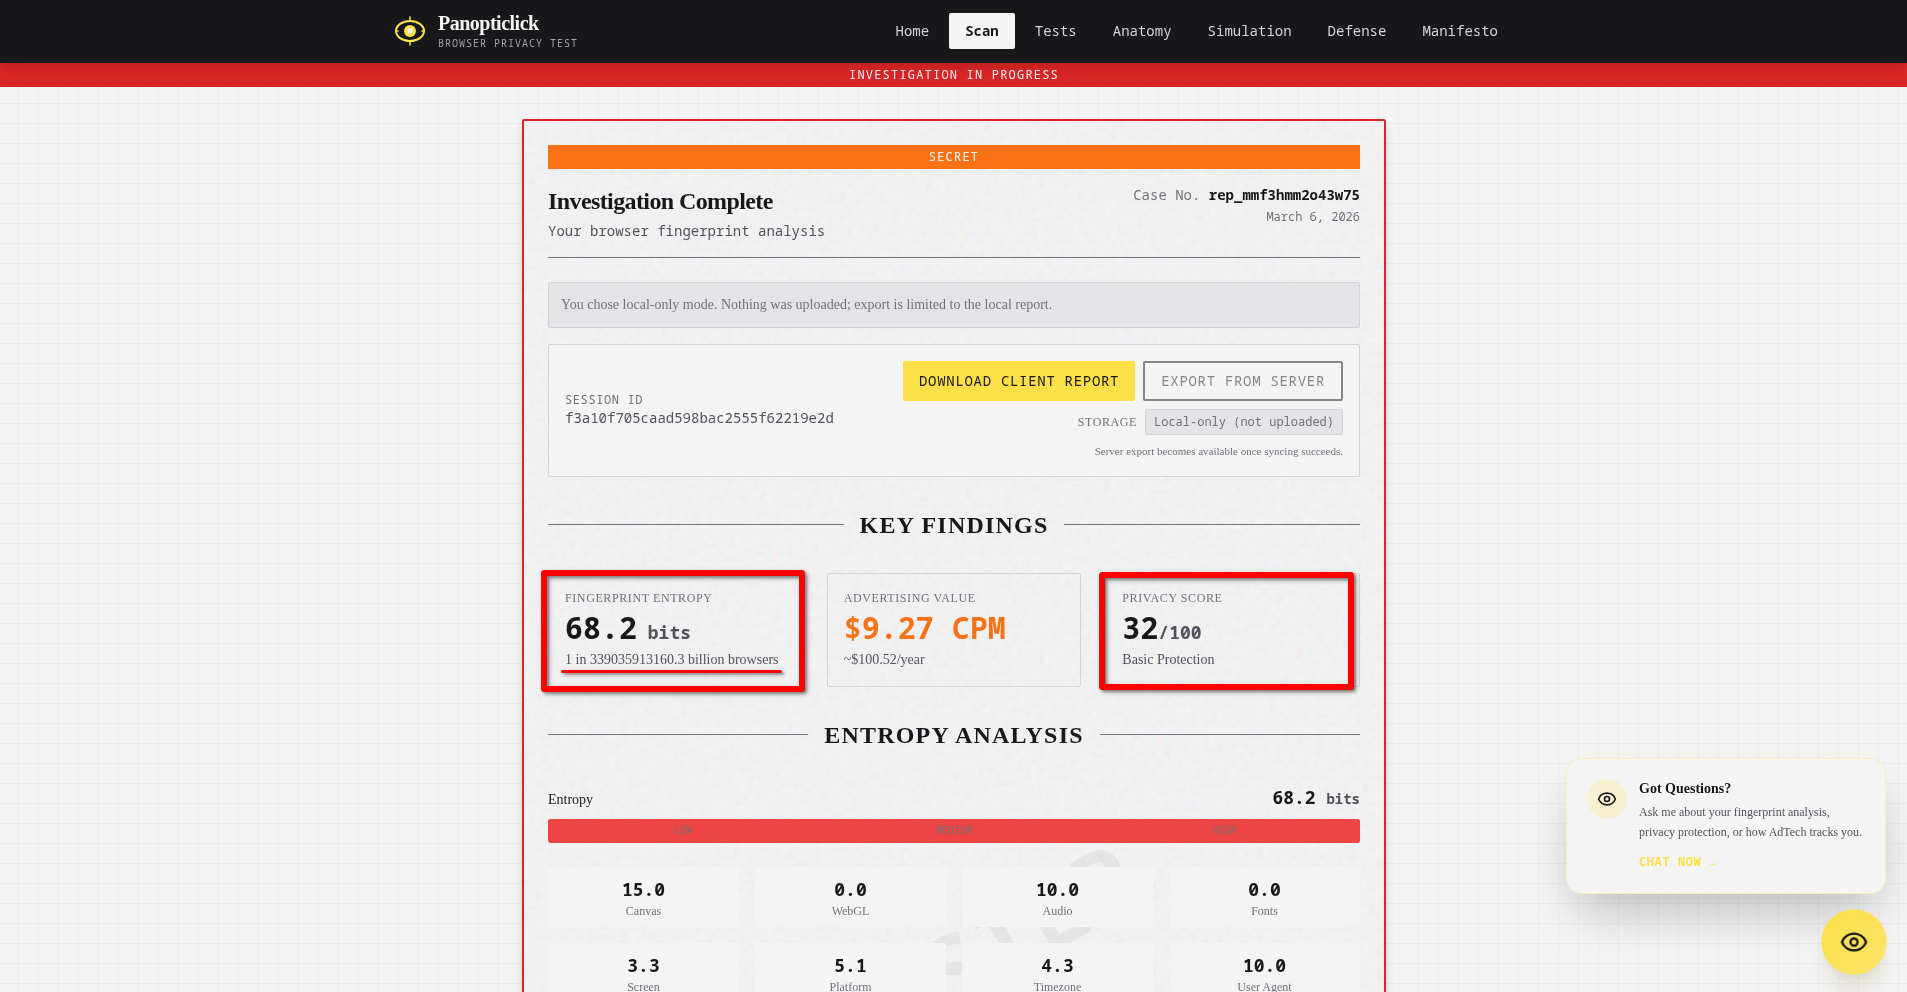Click Download Client Report button
1907x992 pixels.
tap(1018, 381)
